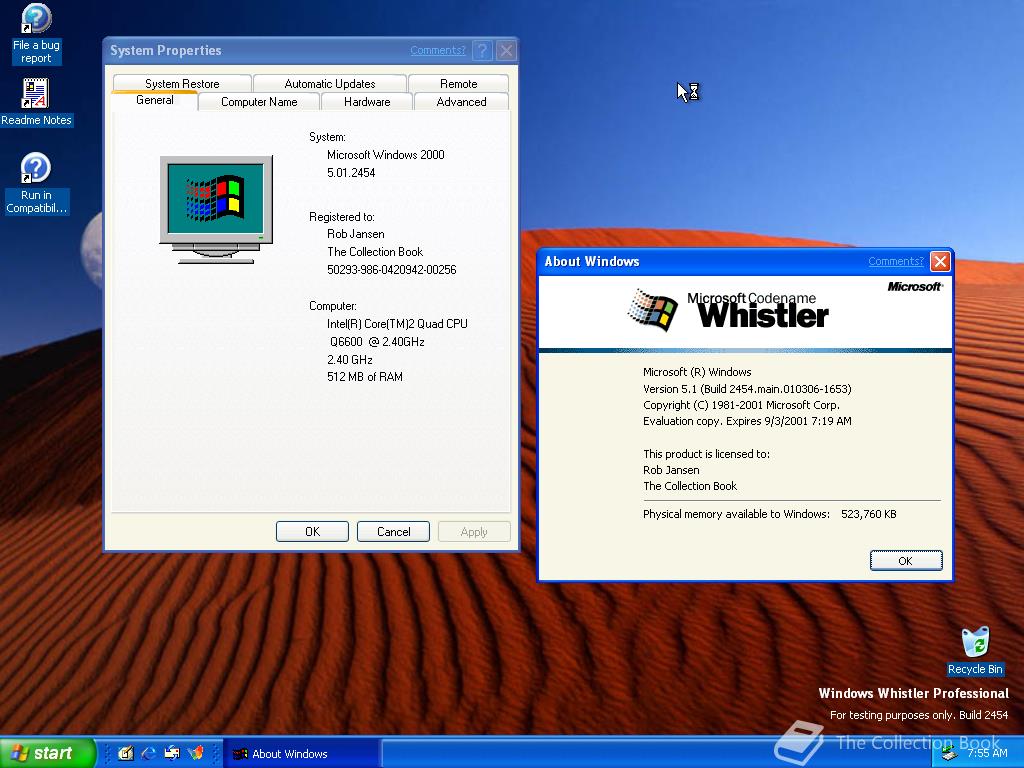Click the Whistler flag logo in About Windows

651,310
